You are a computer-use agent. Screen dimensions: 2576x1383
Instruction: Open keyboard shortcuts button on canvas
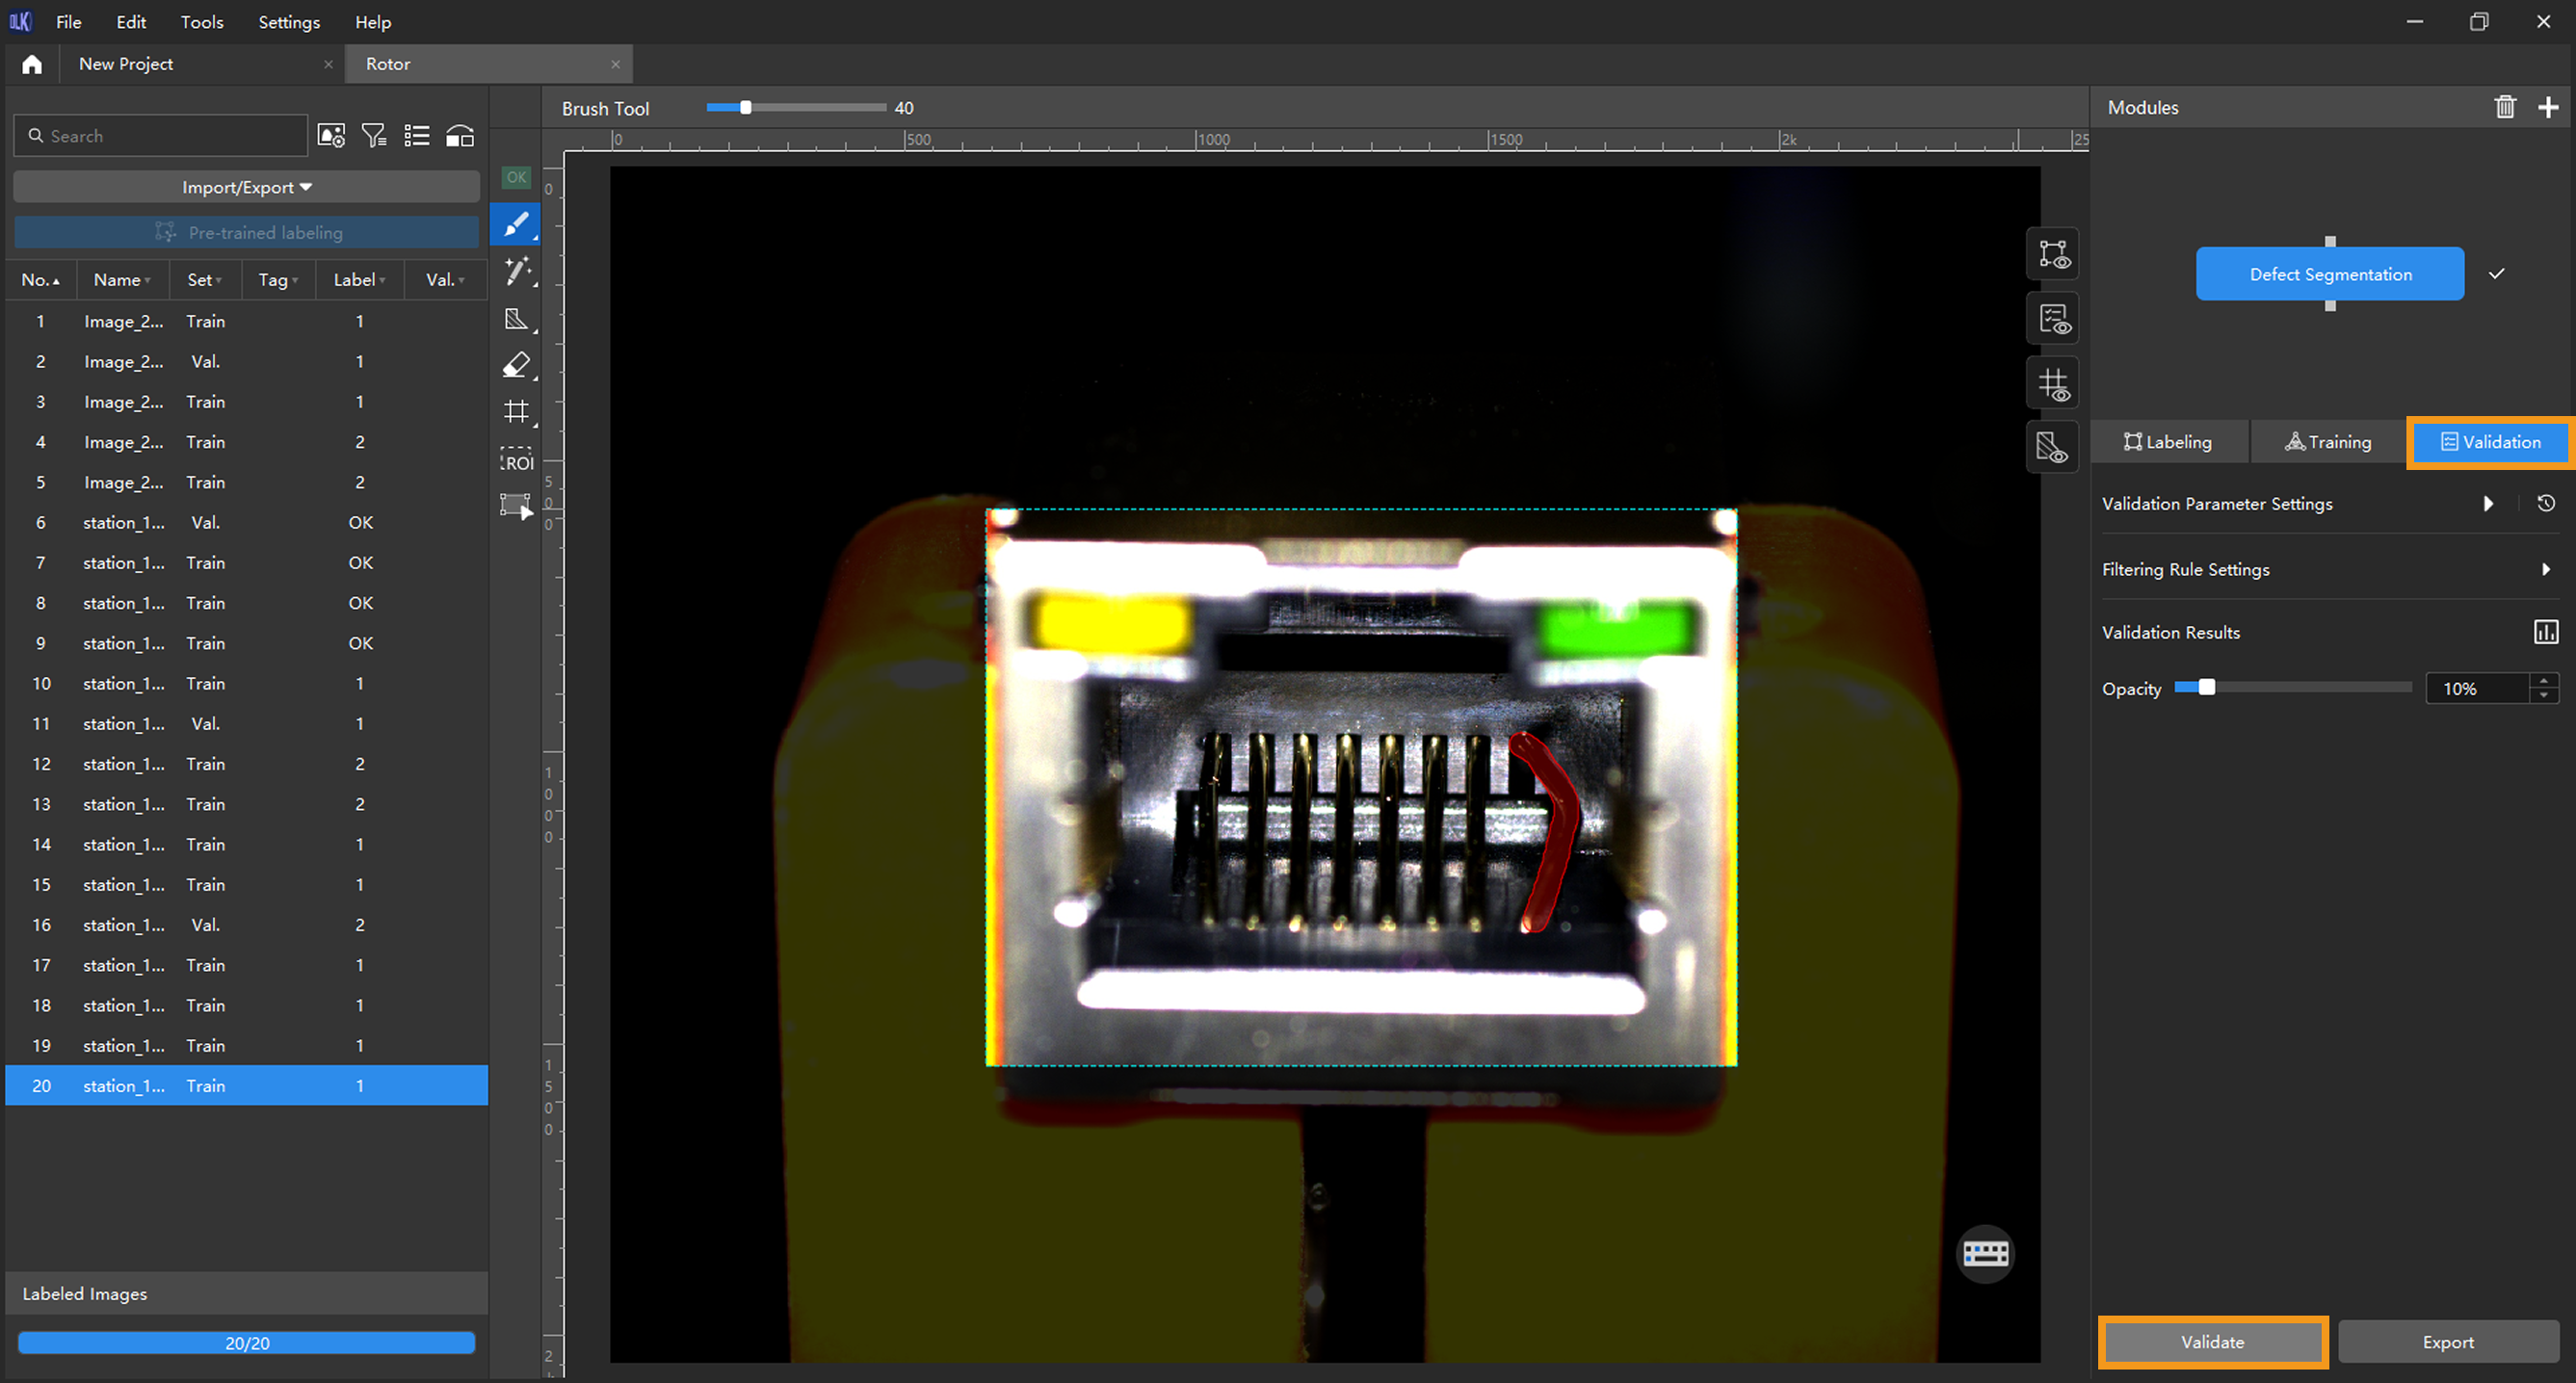click(1985, 1253)
